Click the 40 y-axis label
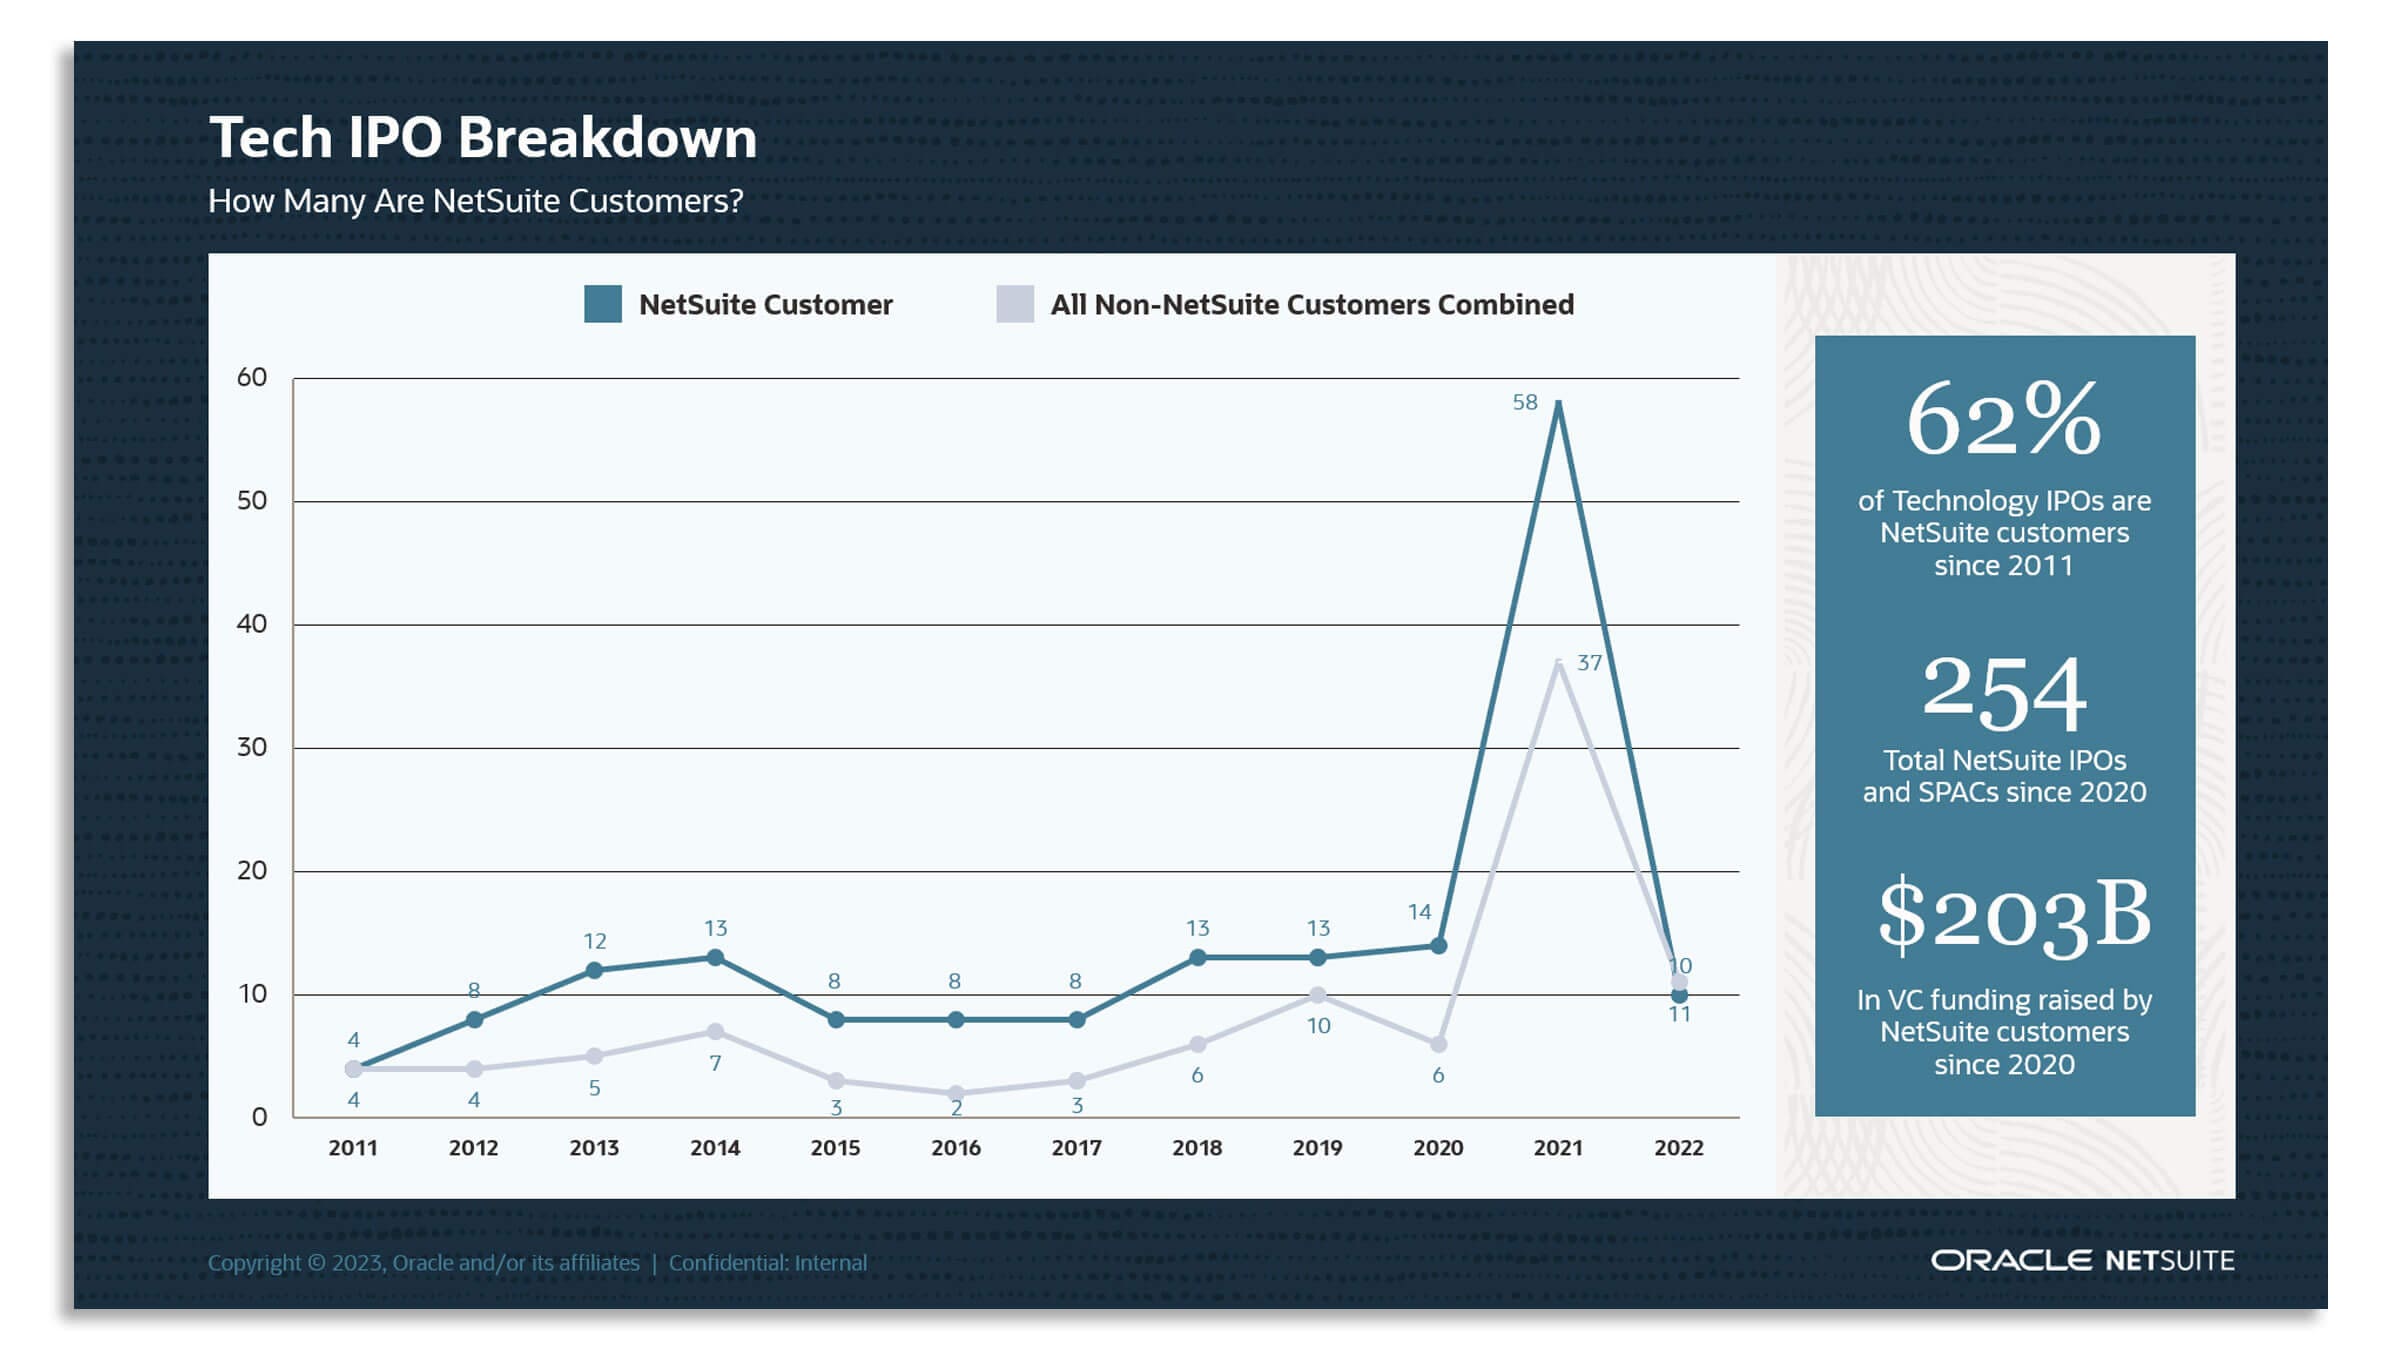The image size is (2403, 1350). [252, 623]
